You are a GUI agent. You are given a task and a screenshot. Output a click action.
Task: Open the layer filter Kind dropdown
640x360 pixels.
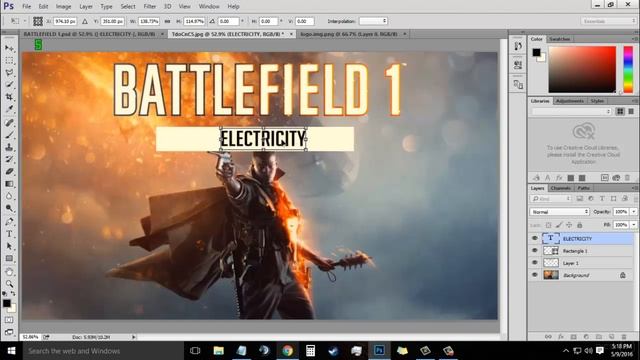(x=551, y=198)
